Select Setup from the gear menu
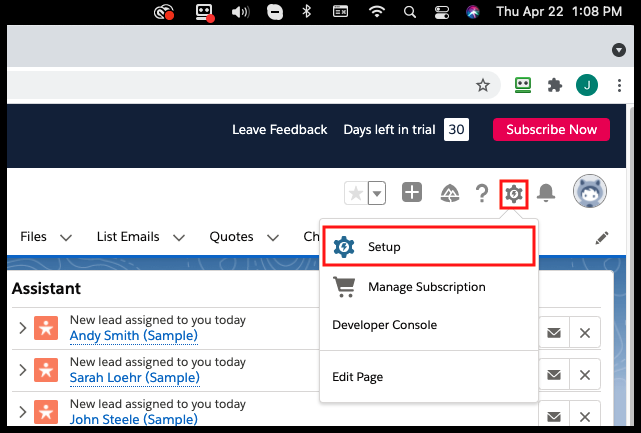 428,246
